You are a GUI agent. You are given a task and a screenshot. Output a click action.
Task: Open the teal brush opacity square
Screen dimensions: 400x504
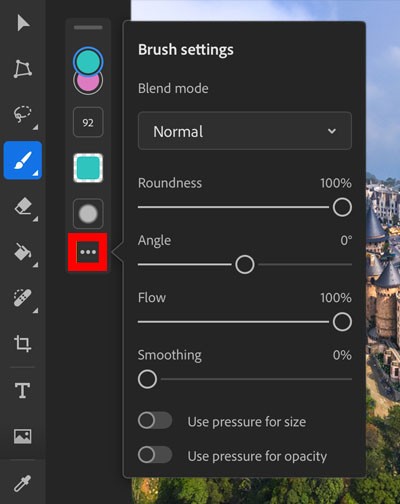pos(88,168)
